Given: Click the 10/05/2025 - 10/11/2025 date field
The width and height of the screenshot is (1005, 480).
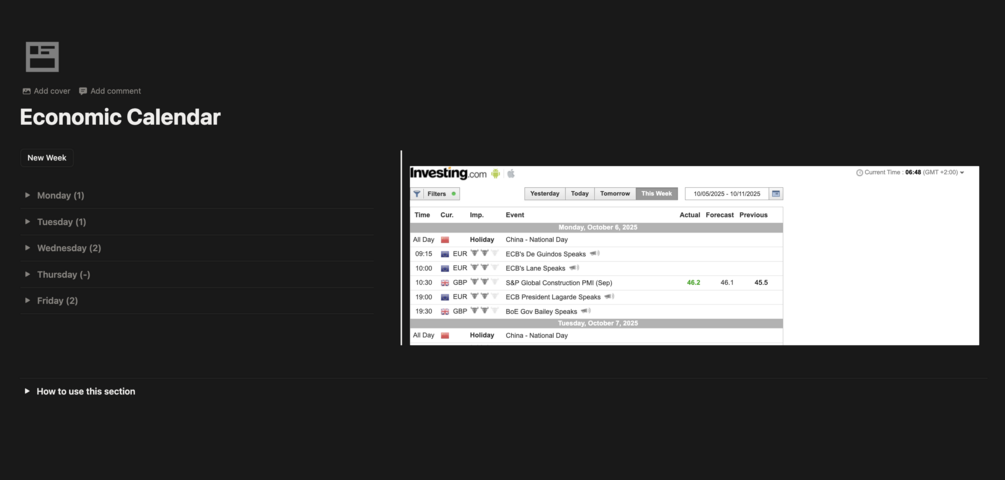Looking at the screenshot, I should (x=727, y=194).
